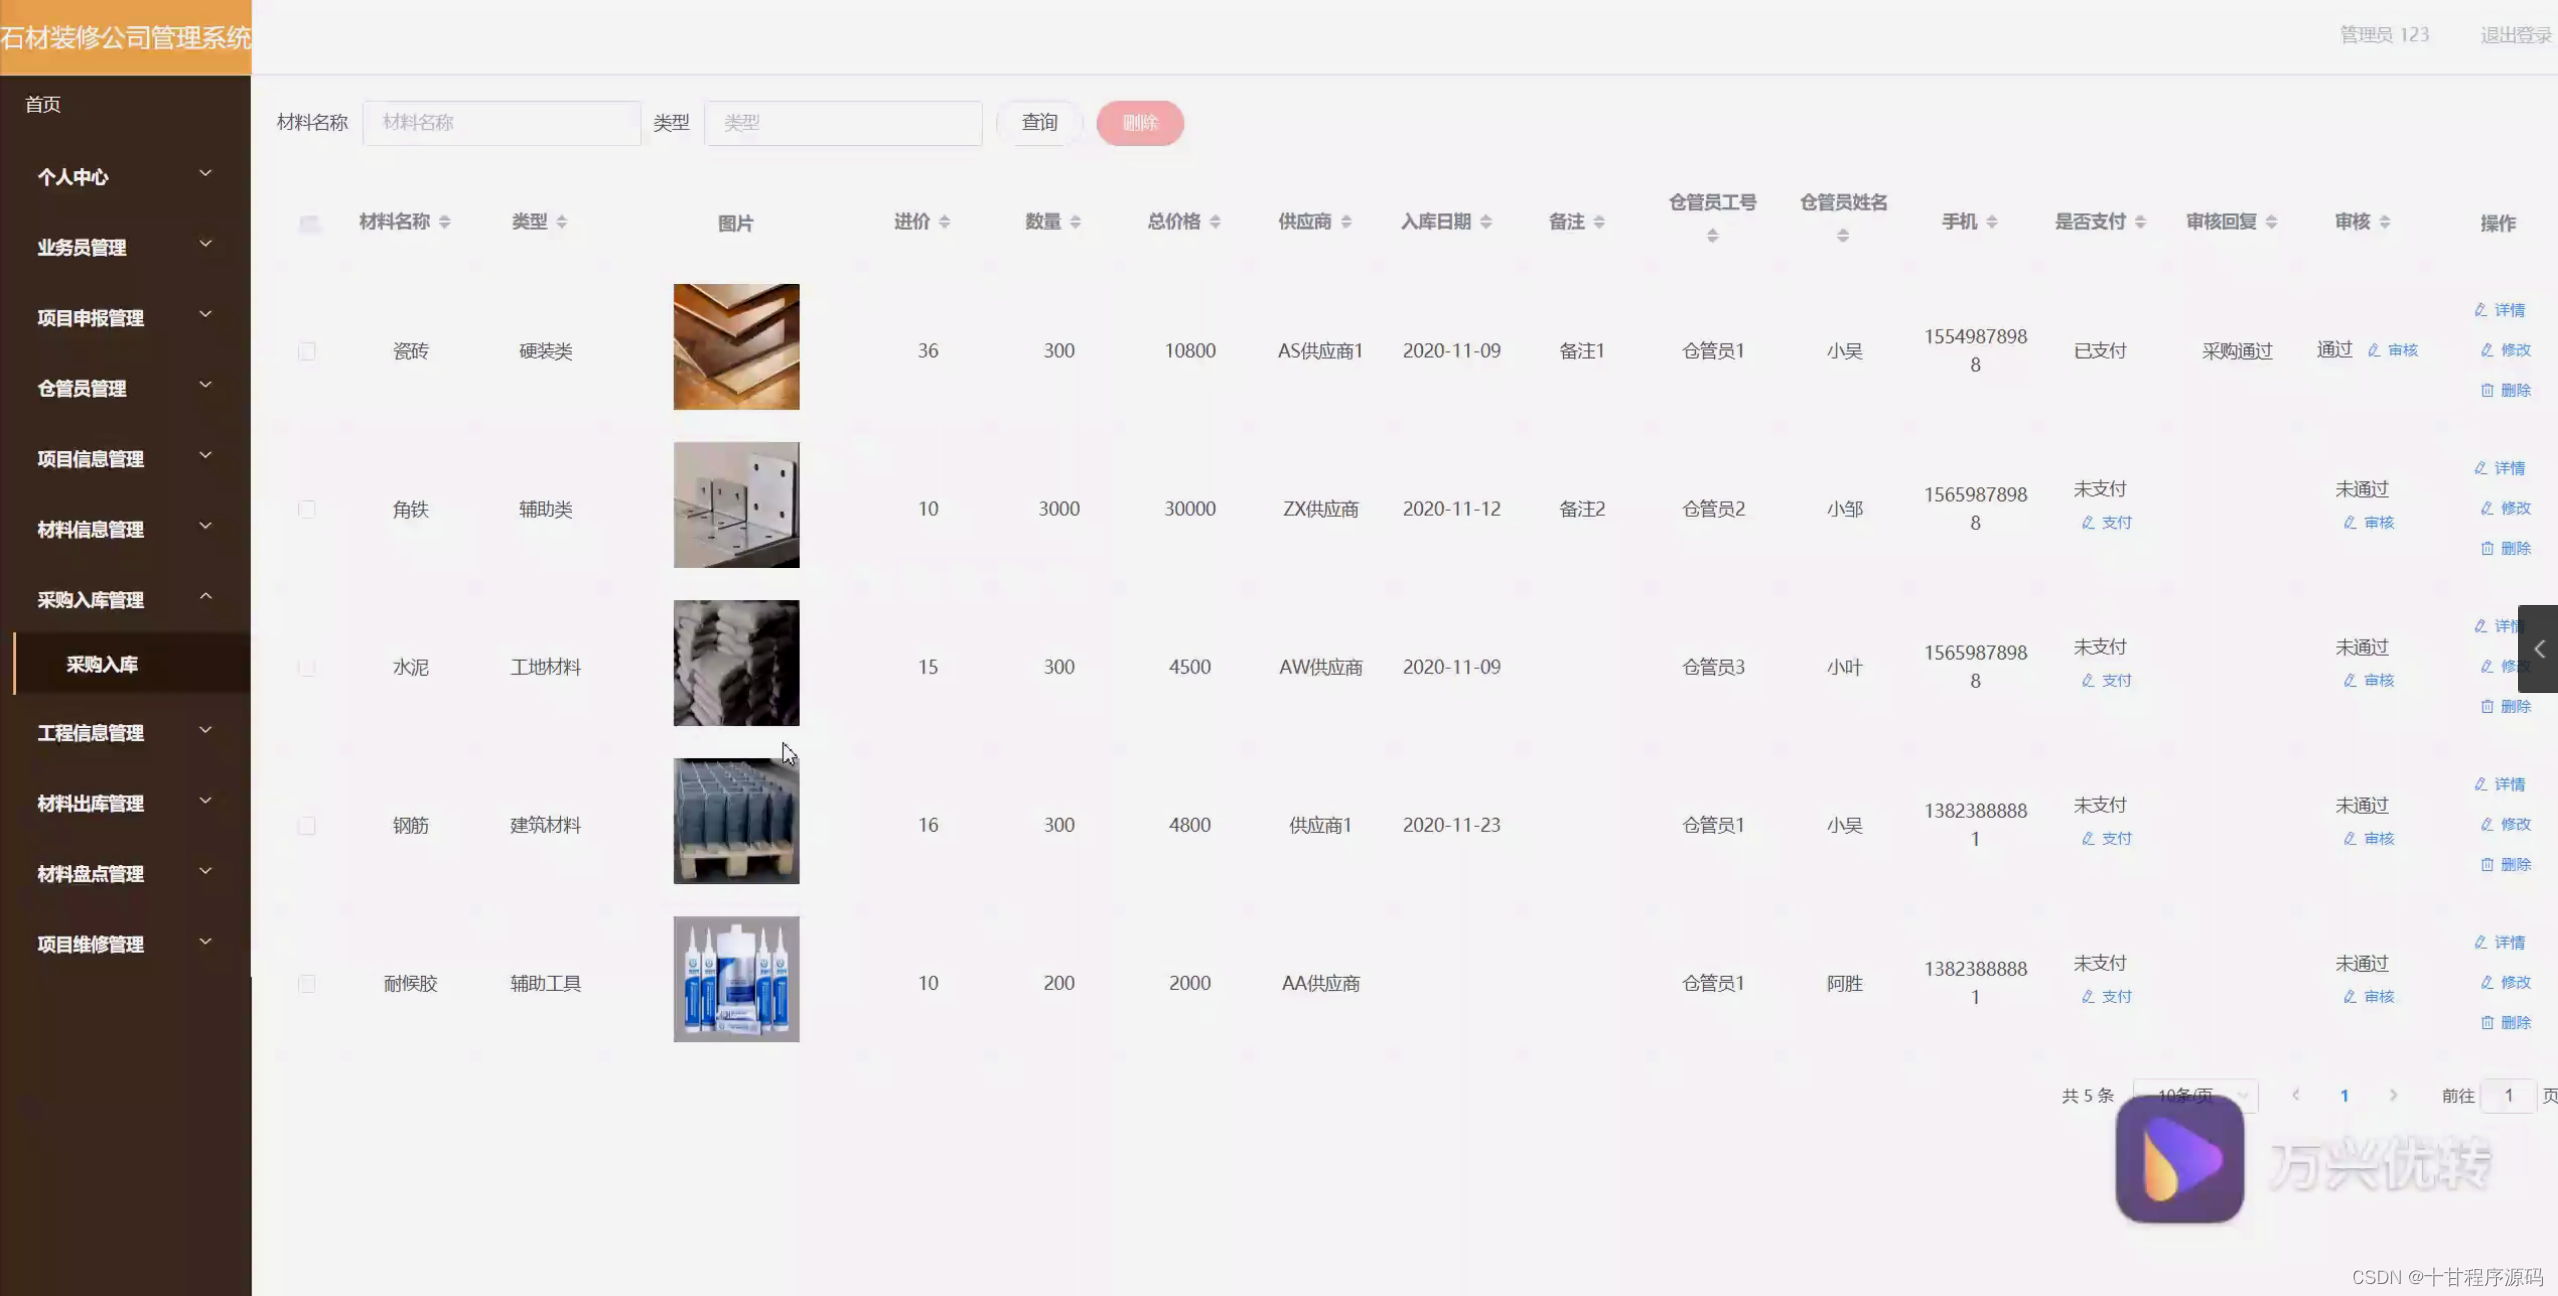The height and width of the screenshot is (1296, 2558).
Task: Sort table by 总价格 column
Action: [x=1214, y=222]
